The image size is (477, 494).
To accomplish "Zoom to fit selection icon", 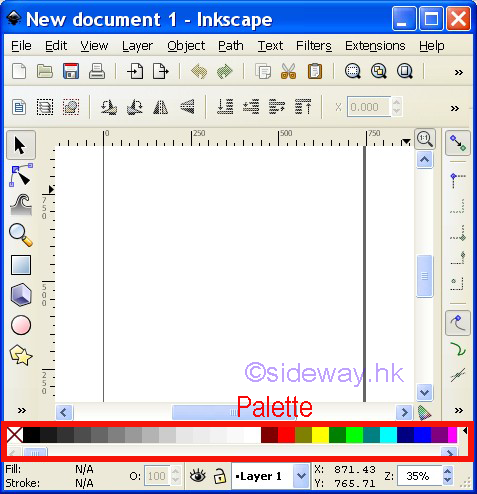I will pyautogui.click(x=353, y=71).
